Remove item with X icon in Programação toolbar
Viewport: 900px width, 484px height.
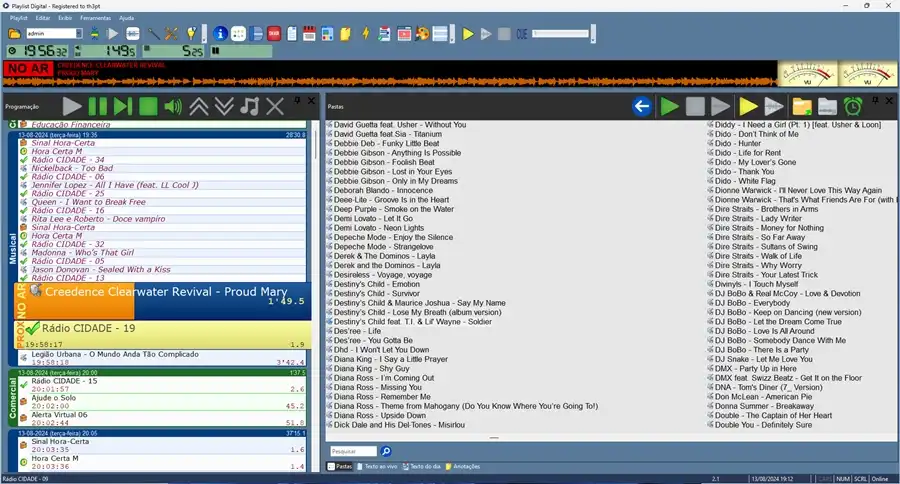point(275,106)
